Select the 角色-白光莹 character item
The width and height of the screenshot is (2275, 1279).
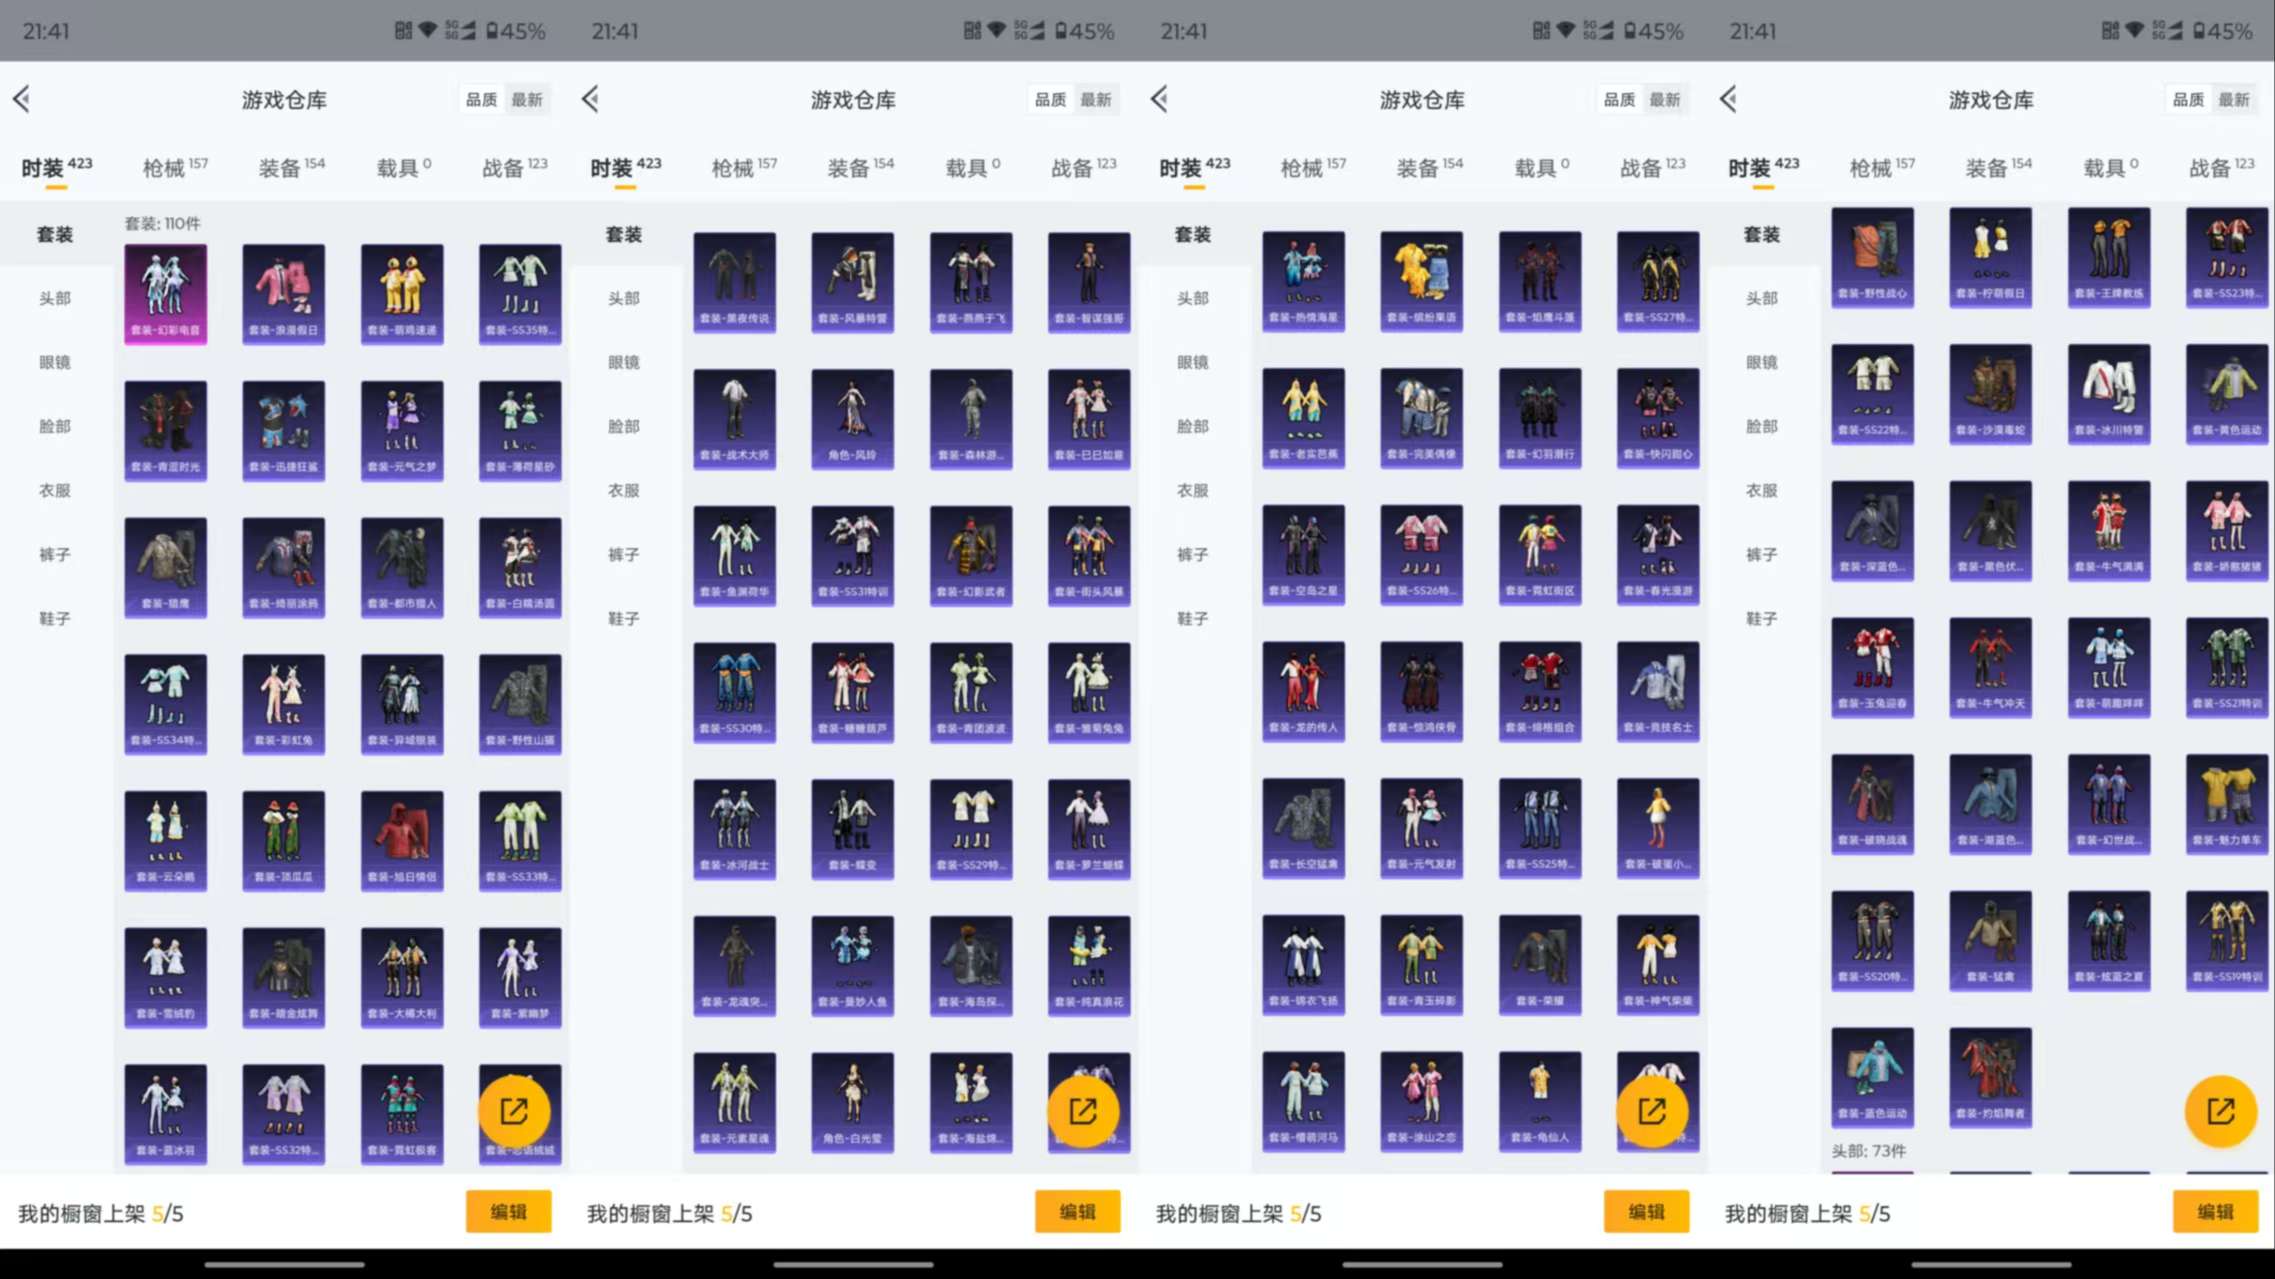[852, 1101]
